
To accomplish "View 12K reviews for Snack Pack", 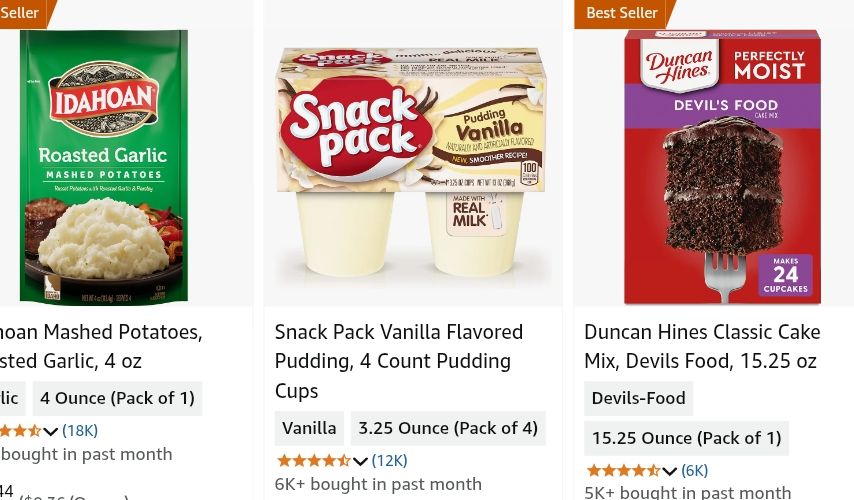I will 389,461.
